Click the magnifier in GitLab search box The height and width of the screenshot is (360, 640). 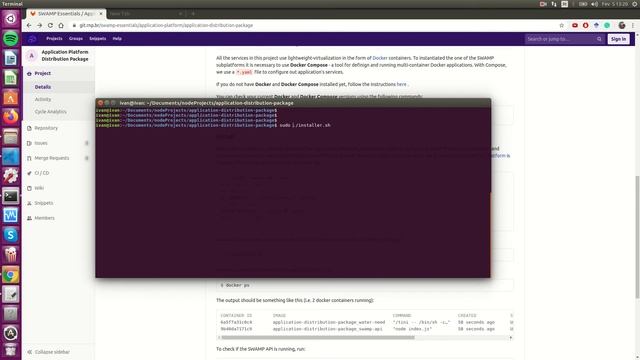(599, 39)
